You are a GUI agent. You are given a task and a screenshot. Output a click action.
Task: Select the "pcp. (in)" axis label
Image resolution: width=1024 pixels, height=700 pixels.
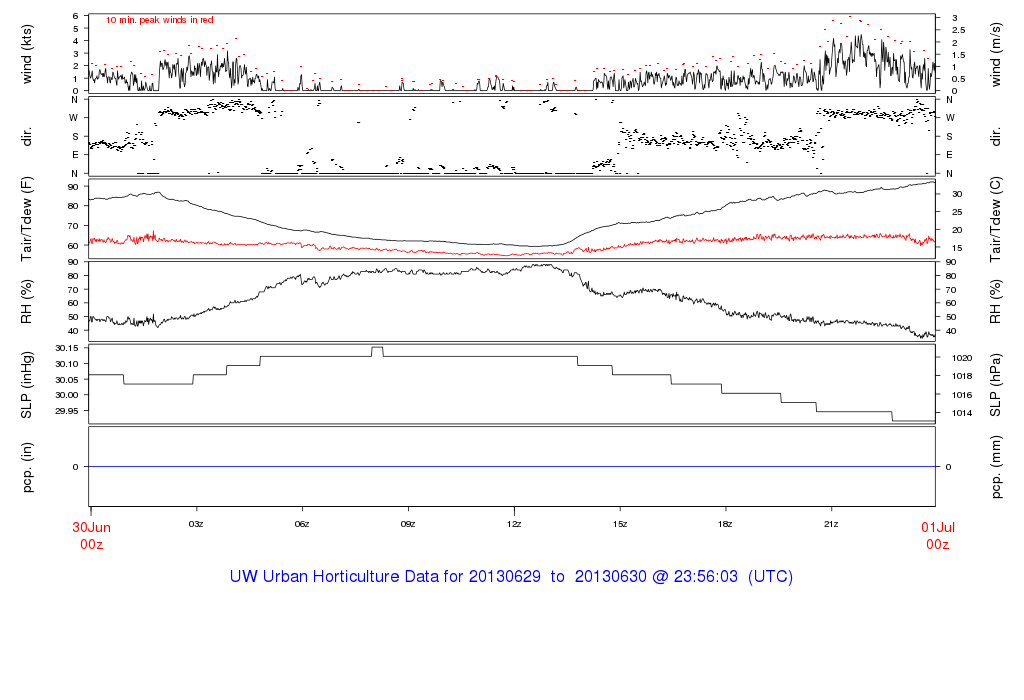[x=27, y=467]
